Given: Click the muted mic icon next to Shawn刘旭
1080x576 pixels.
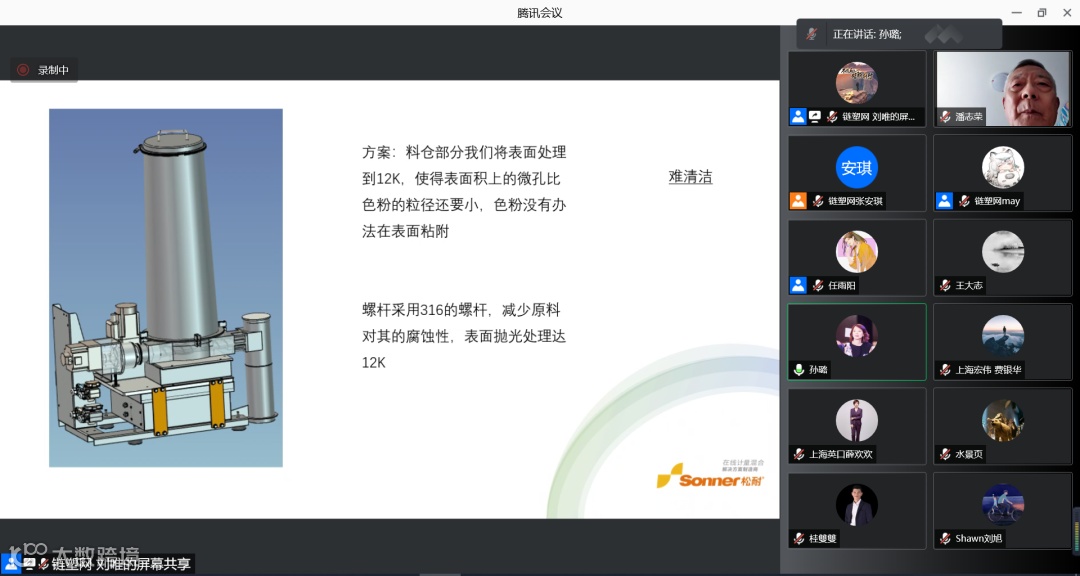Looking at the screenshot, I should click(x=946, y=538).
